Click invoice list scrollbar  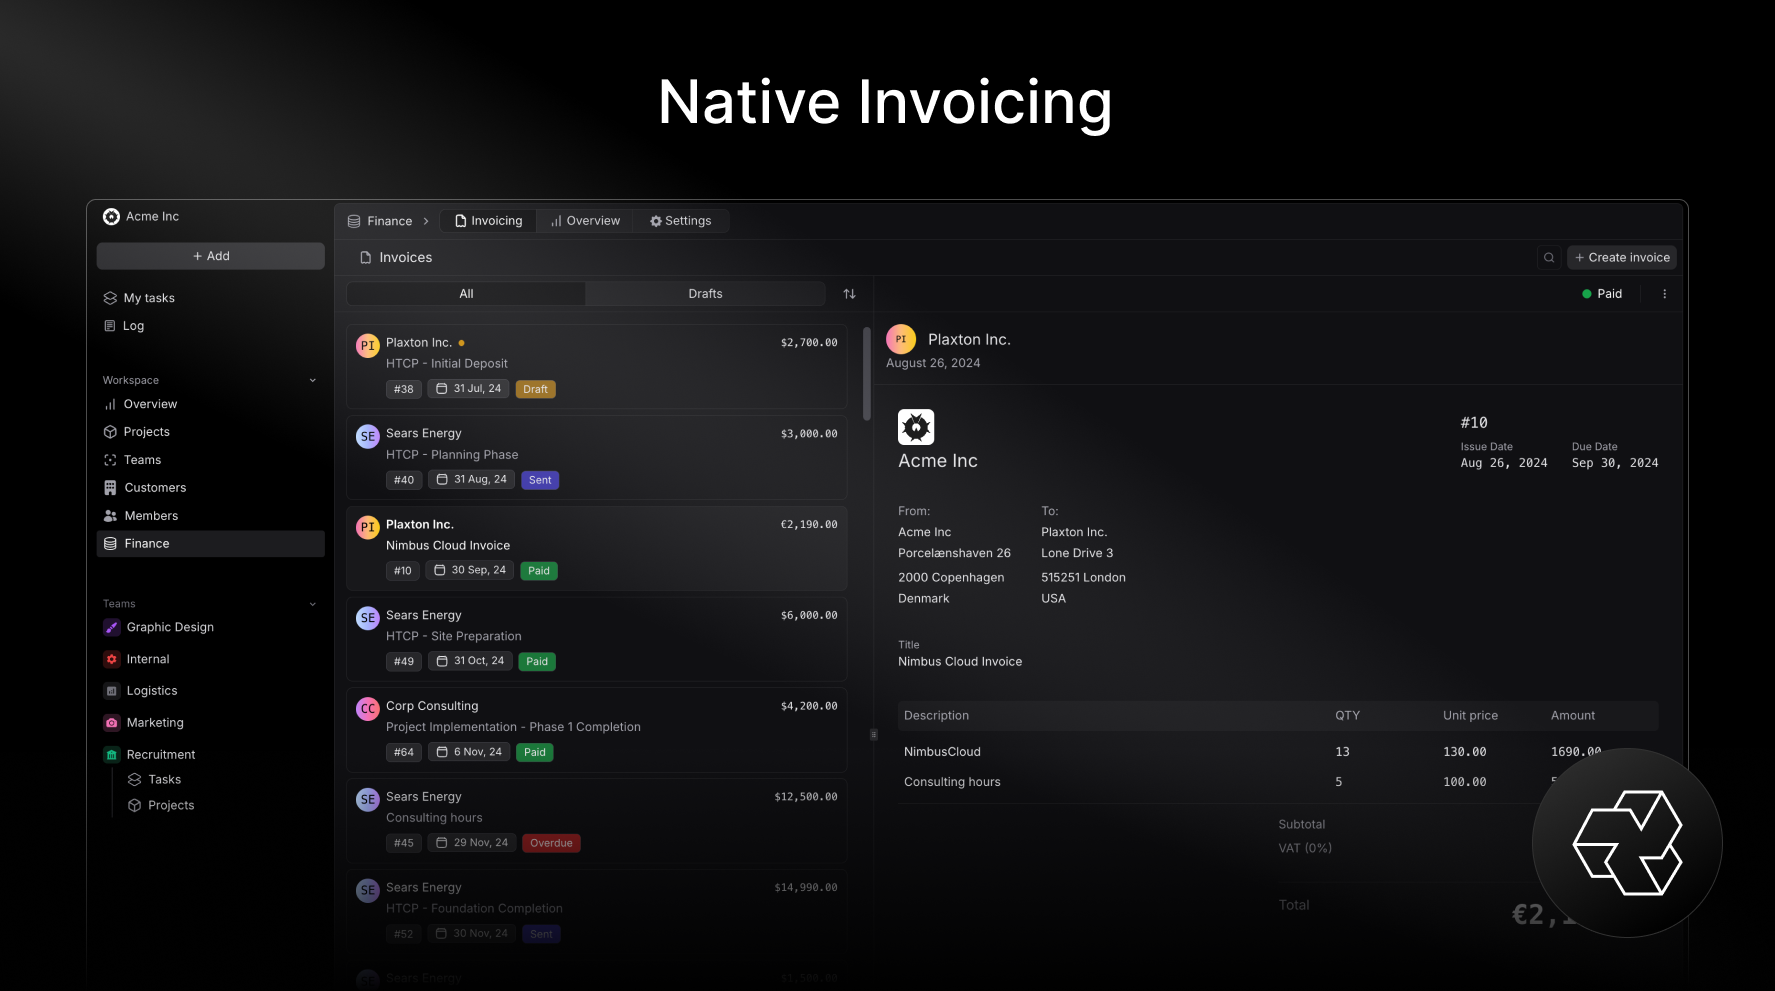[867, 374]
